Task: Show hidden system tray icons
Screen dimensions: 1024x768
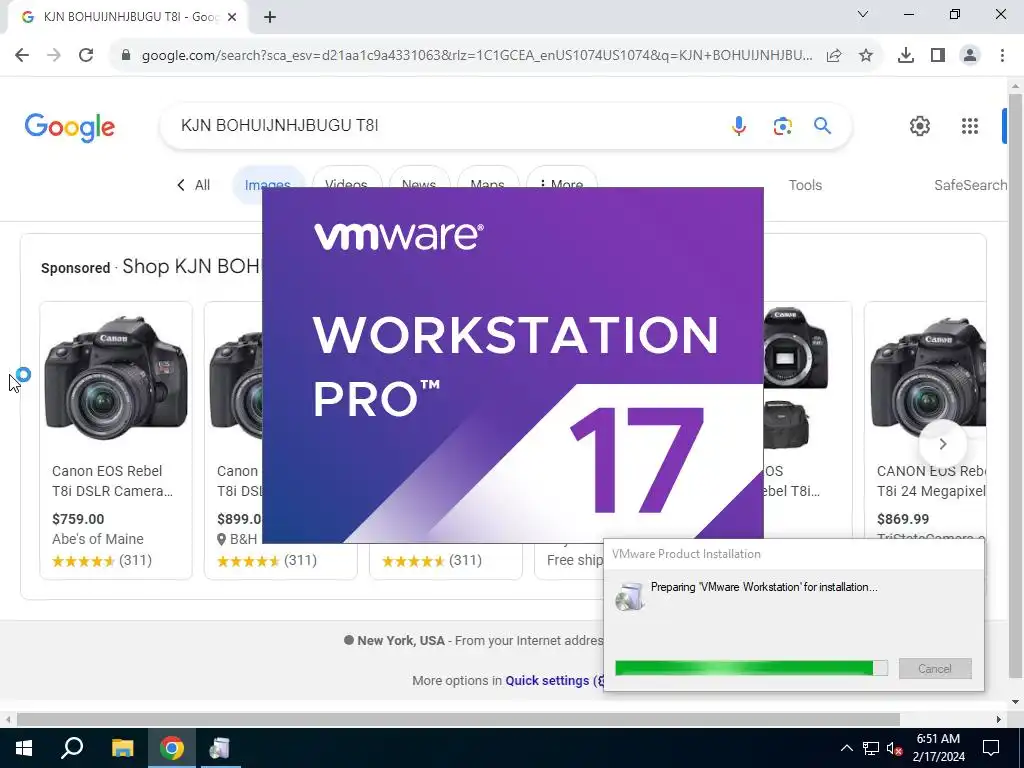Action: [x=846, y=748]
